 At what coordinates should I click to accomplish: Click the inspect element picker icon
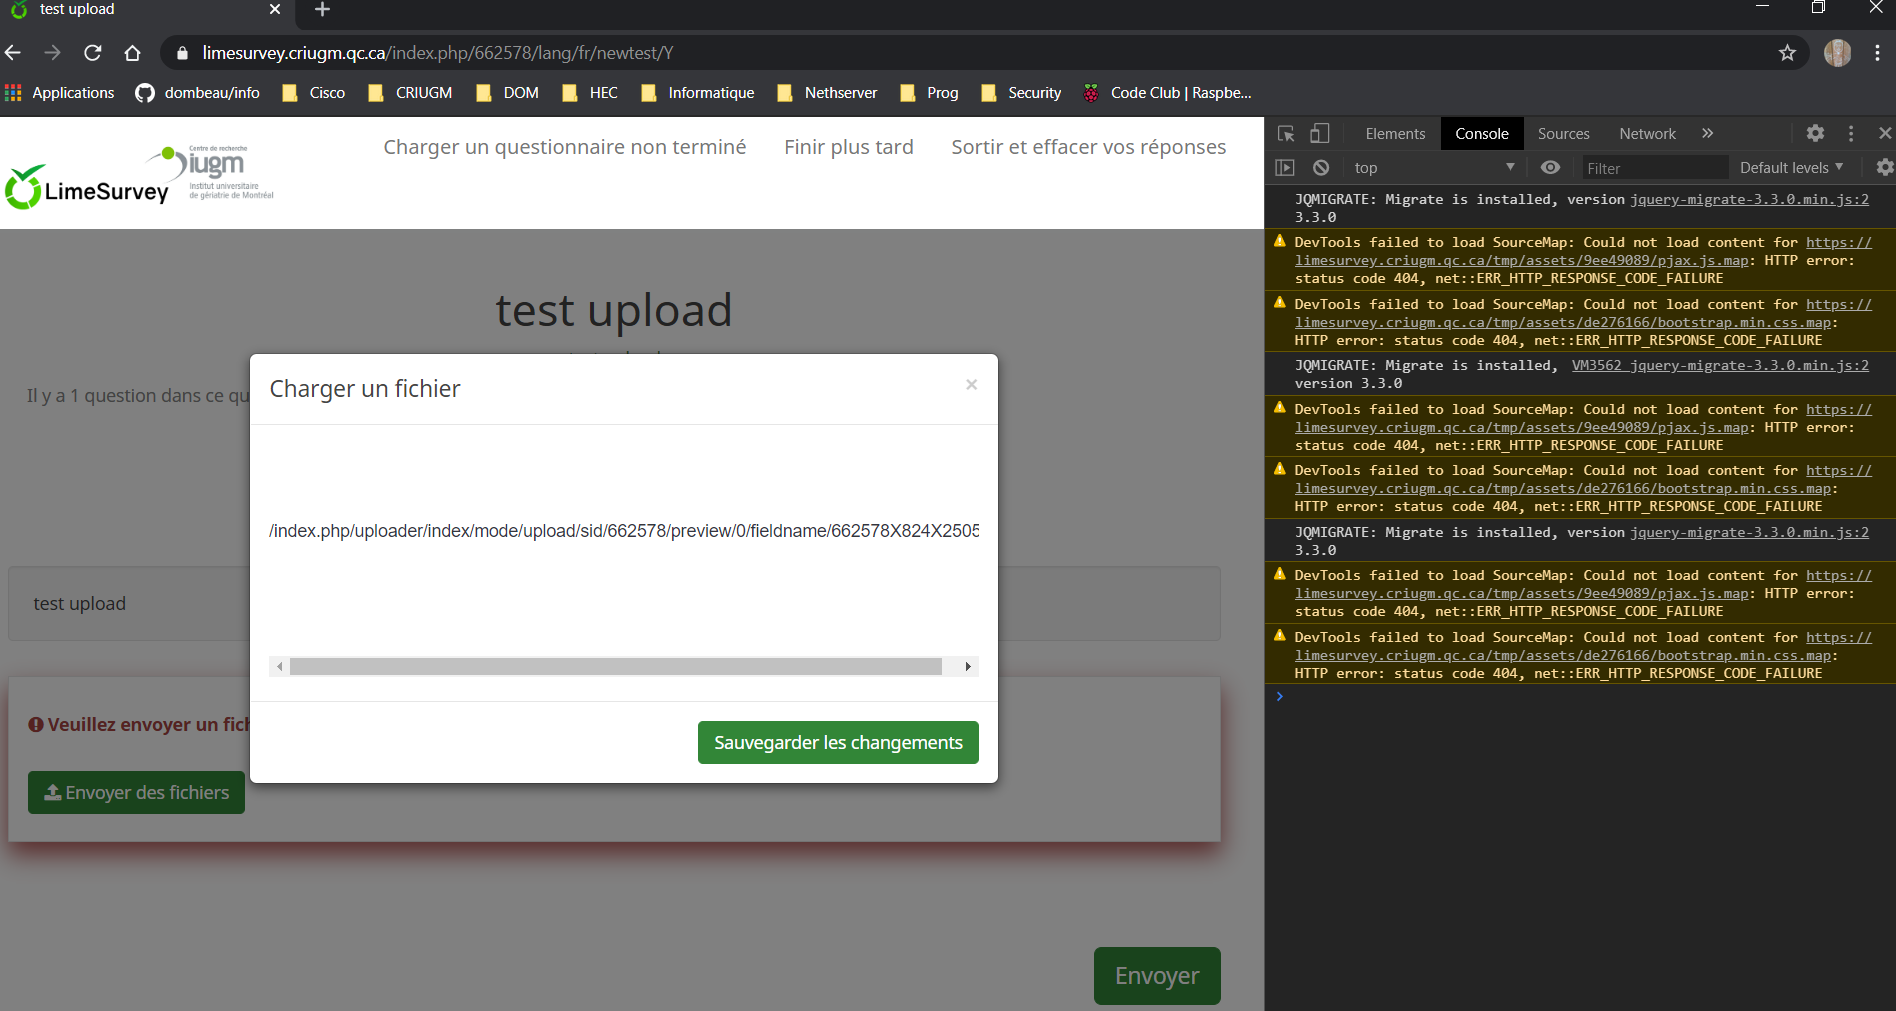click(1286, 133)
